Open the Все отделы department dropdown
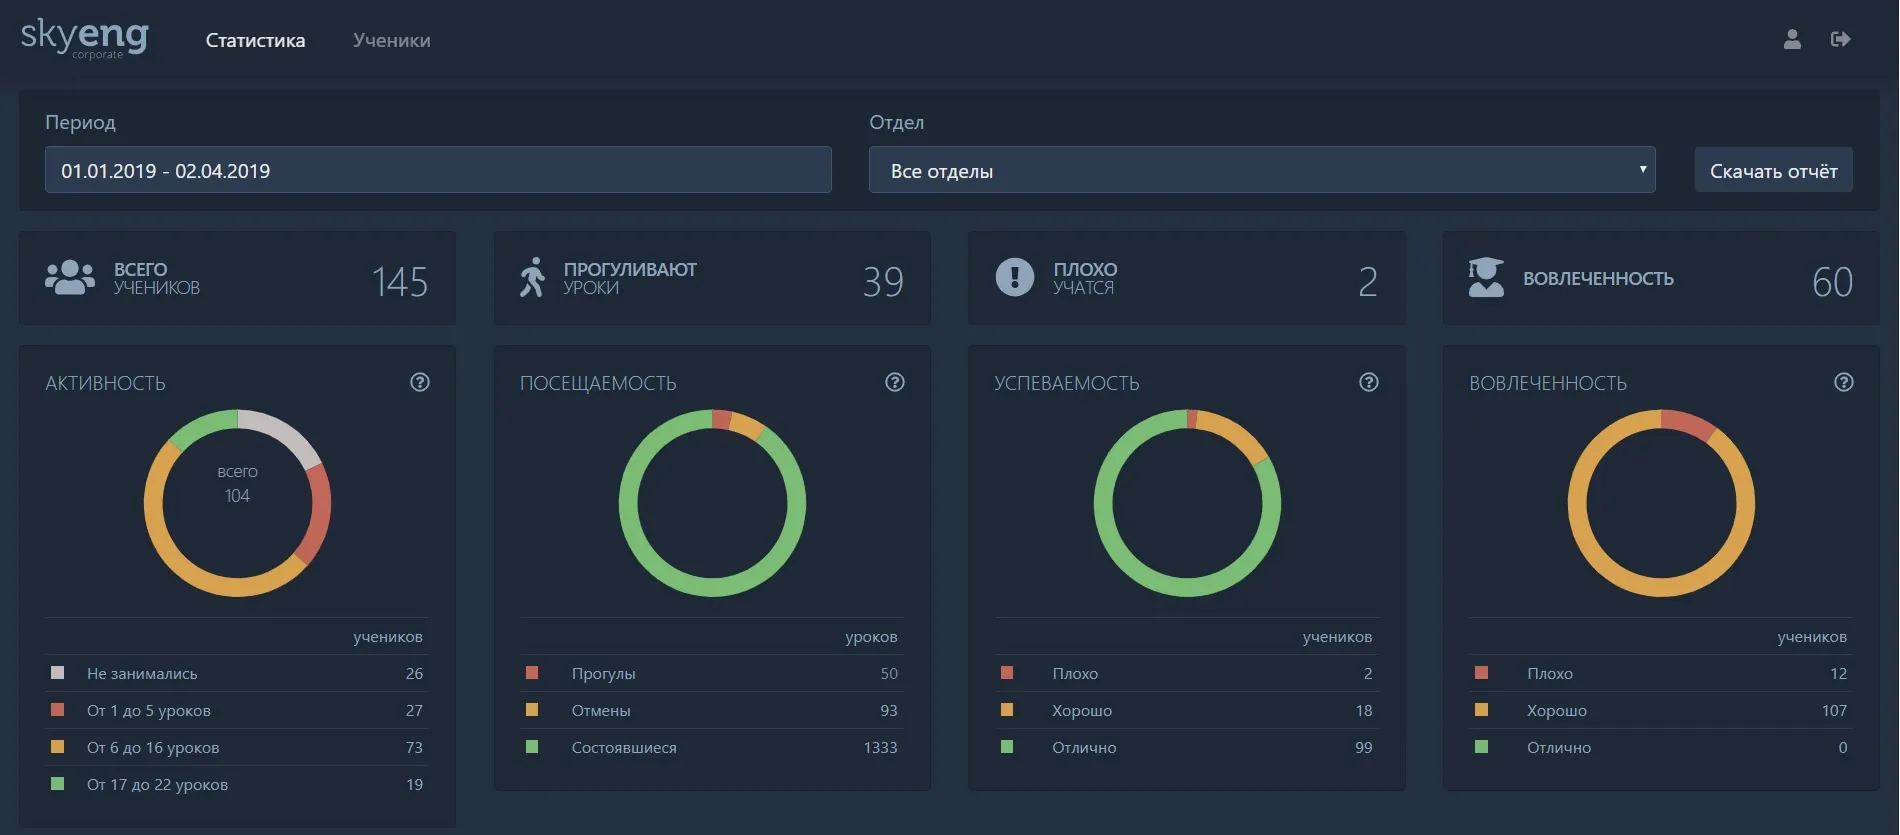The image size is (1900, 835). [1262, 170]
